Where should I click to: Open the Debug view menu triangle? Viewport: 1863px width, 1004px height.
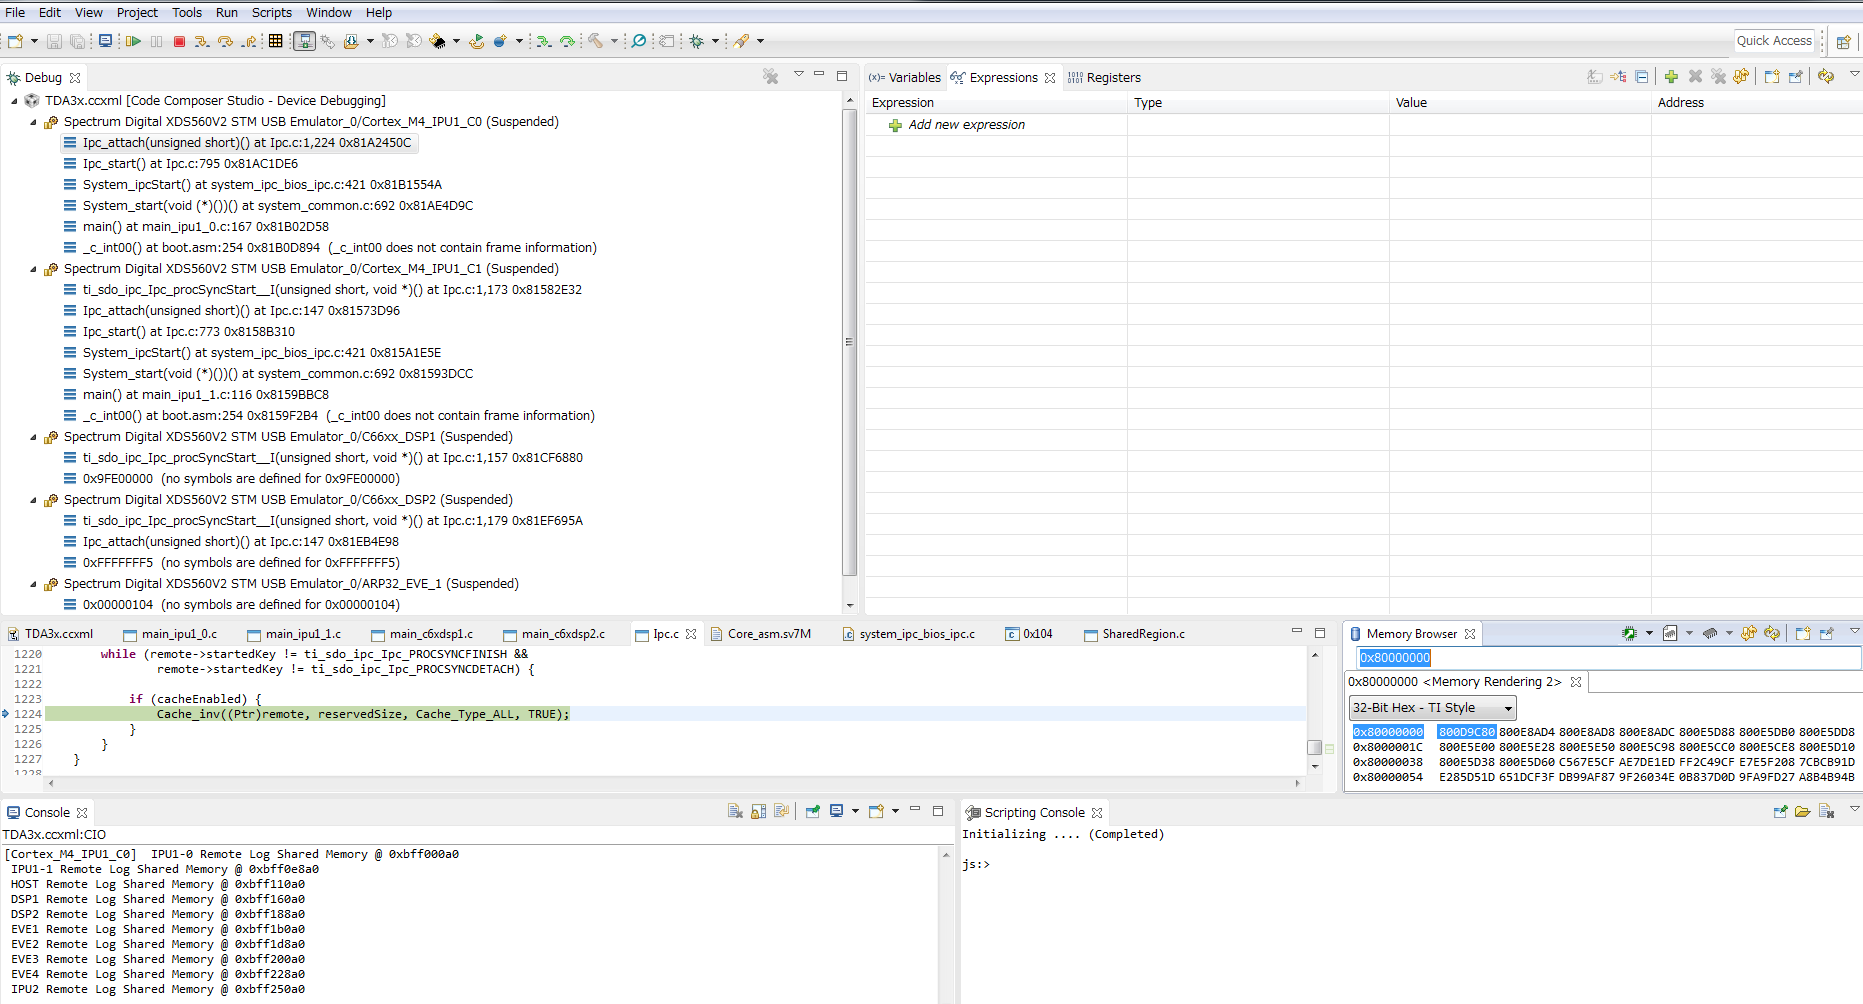click(x=799, y=75)
